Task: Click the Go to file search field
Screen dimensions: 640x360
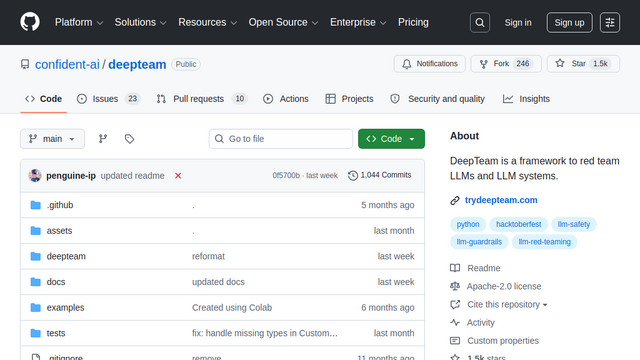Action: 281,139
